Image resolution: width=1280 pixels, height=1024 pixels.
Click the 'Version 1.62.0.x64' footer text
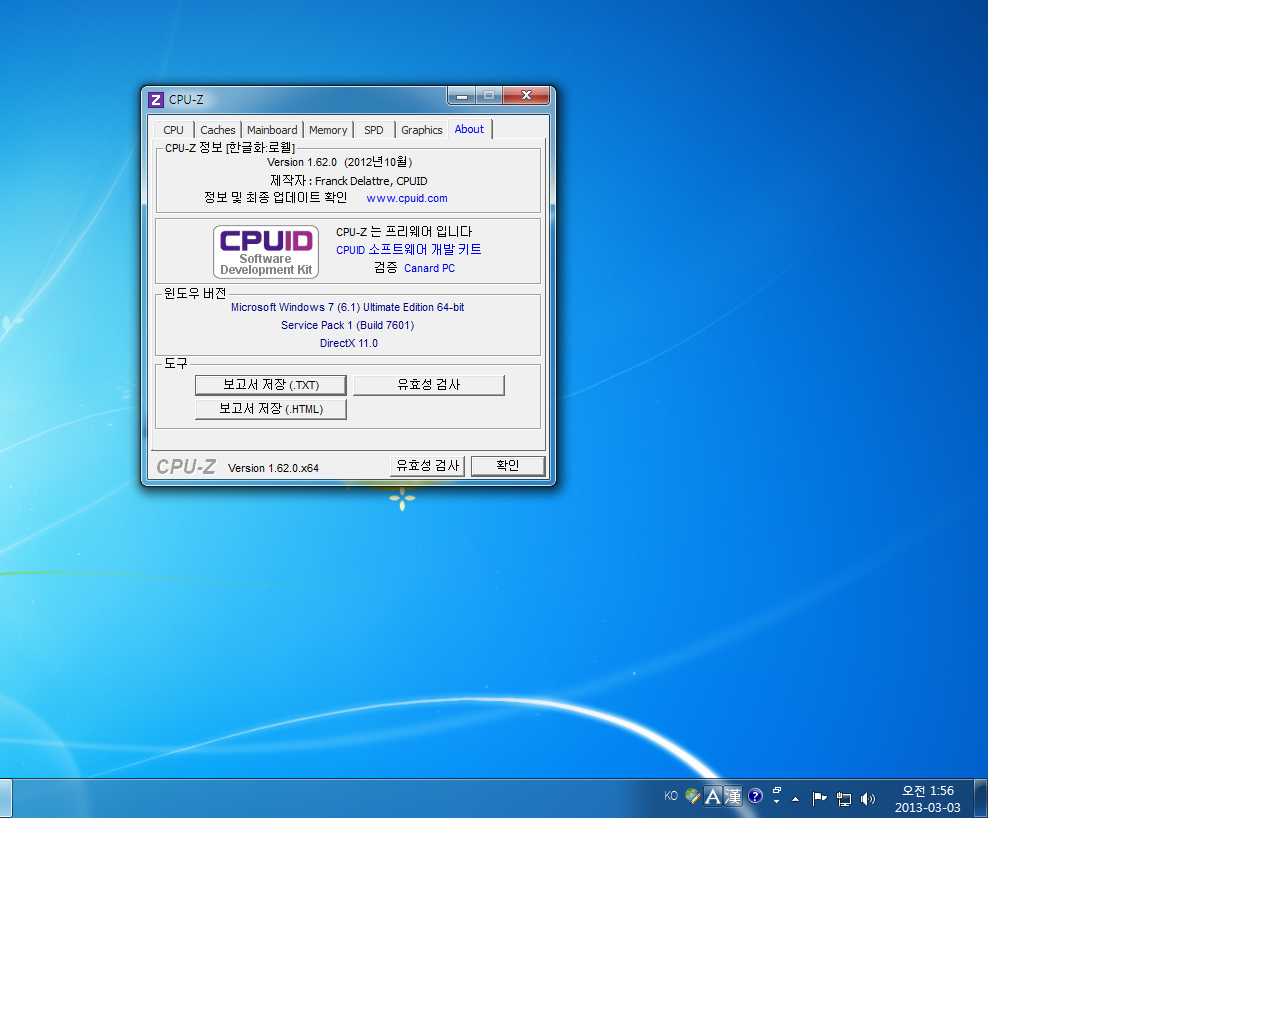pos(273,468)
